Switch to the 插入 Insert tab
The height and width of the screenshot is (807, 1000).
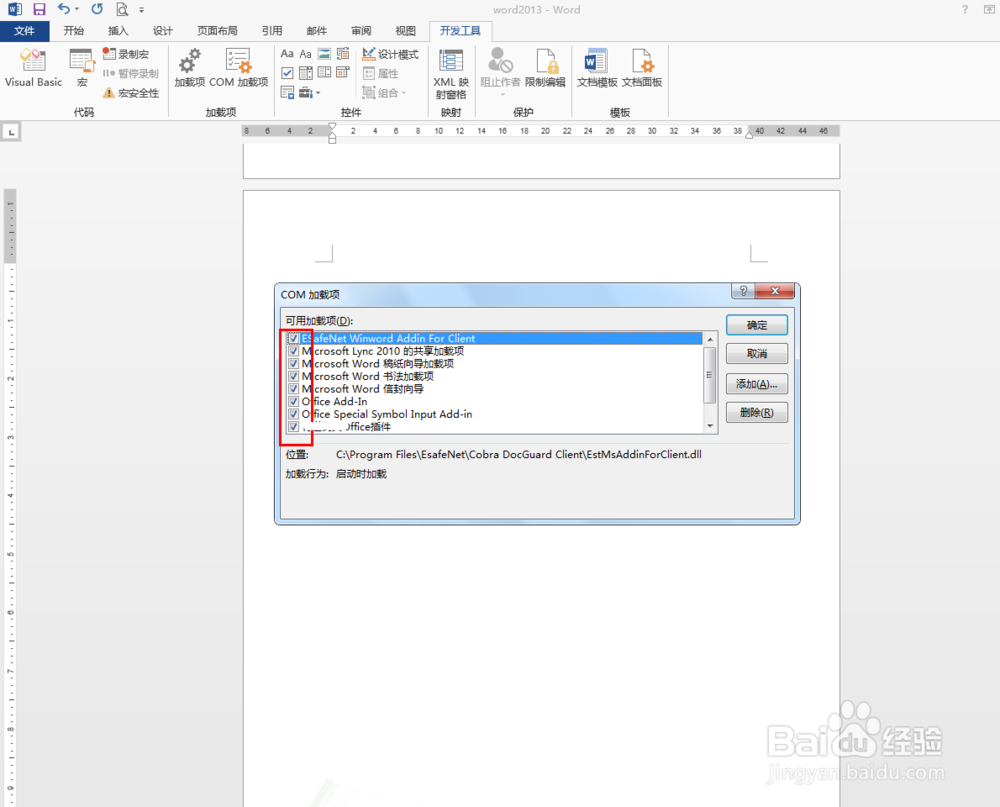click(118, 31)
